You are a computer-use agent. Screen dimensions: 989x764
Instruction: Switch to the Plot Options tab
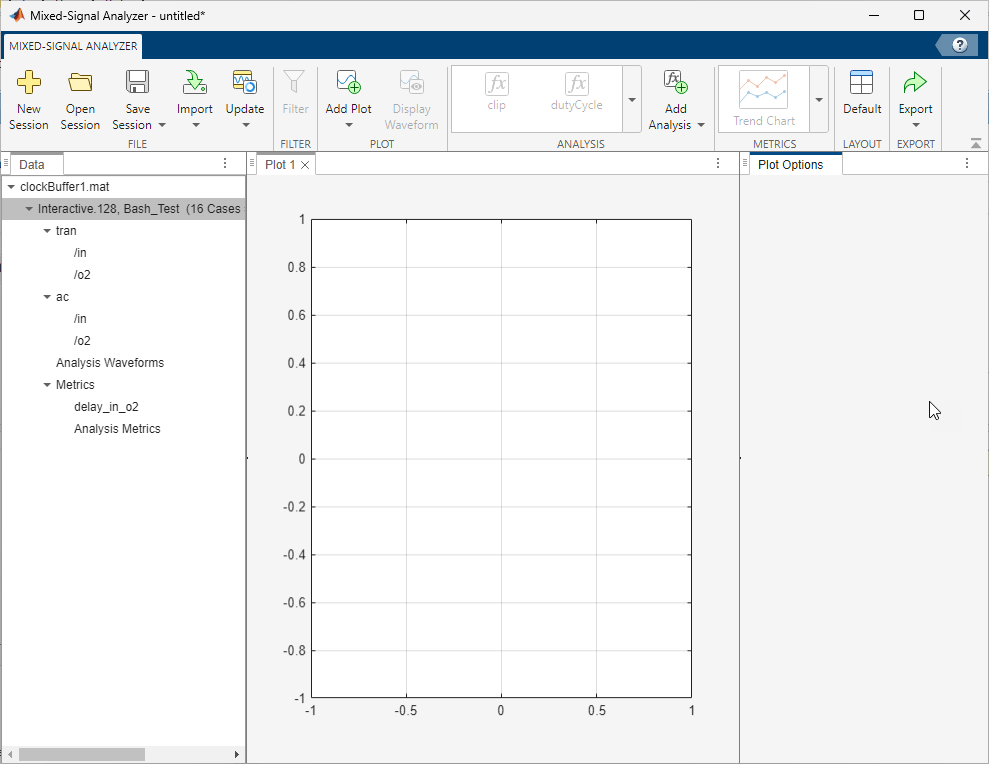[x=790, y=165]
